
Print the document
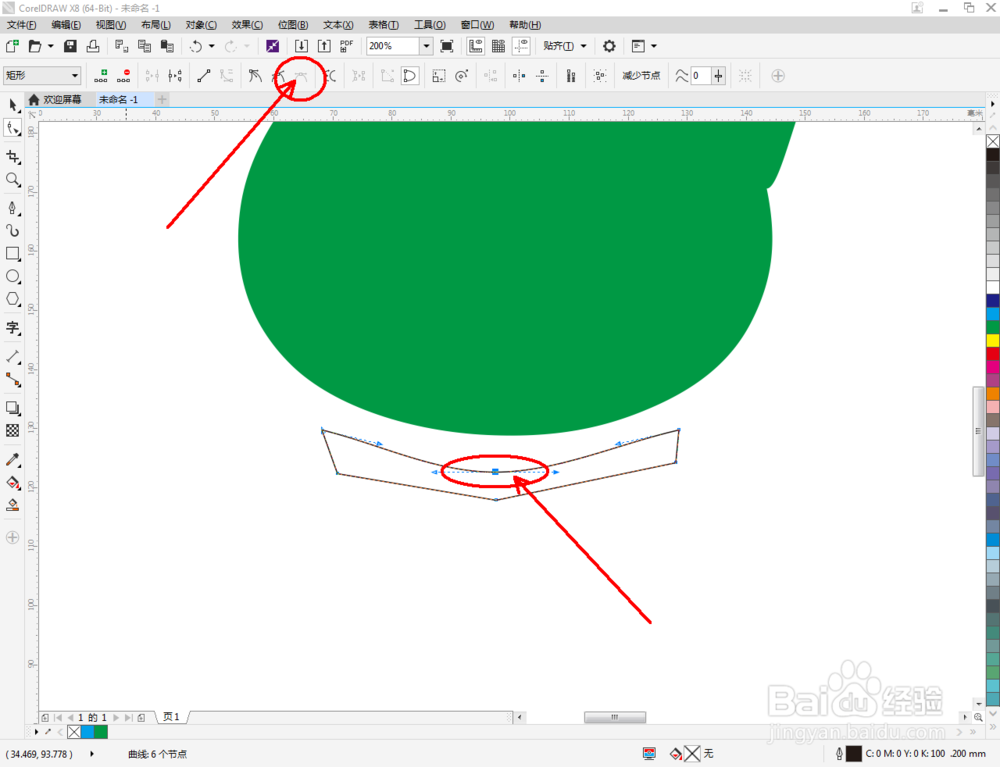point(93,46)
